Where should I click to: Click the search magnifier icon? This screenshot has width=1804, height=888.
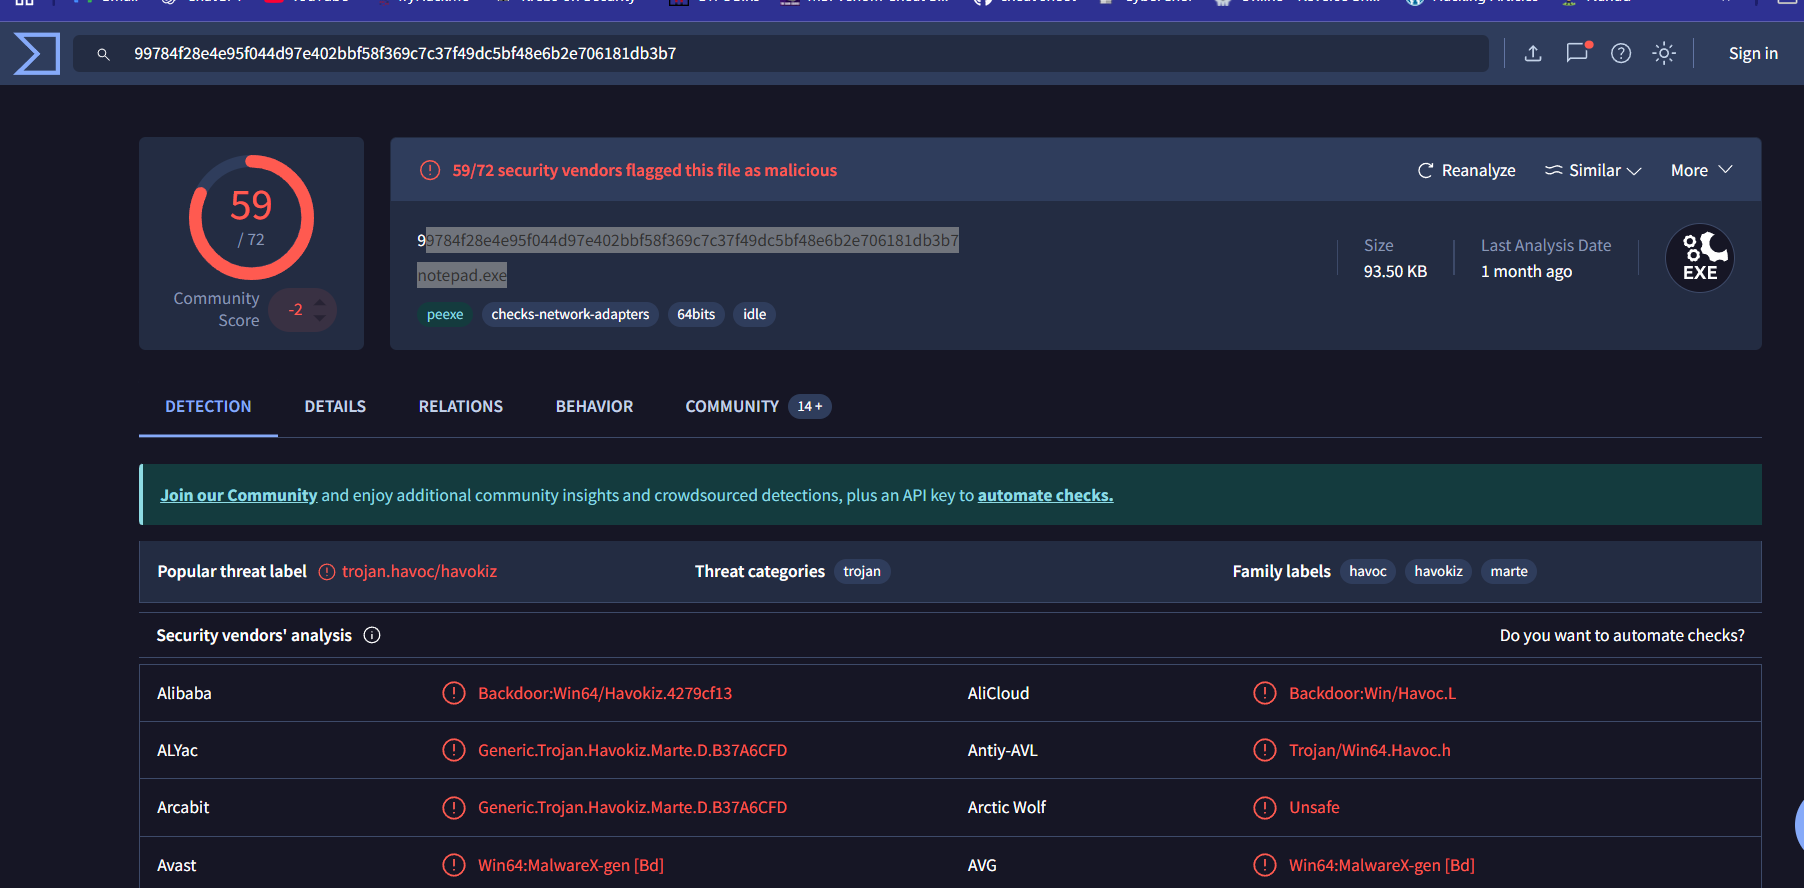point(103,54)
